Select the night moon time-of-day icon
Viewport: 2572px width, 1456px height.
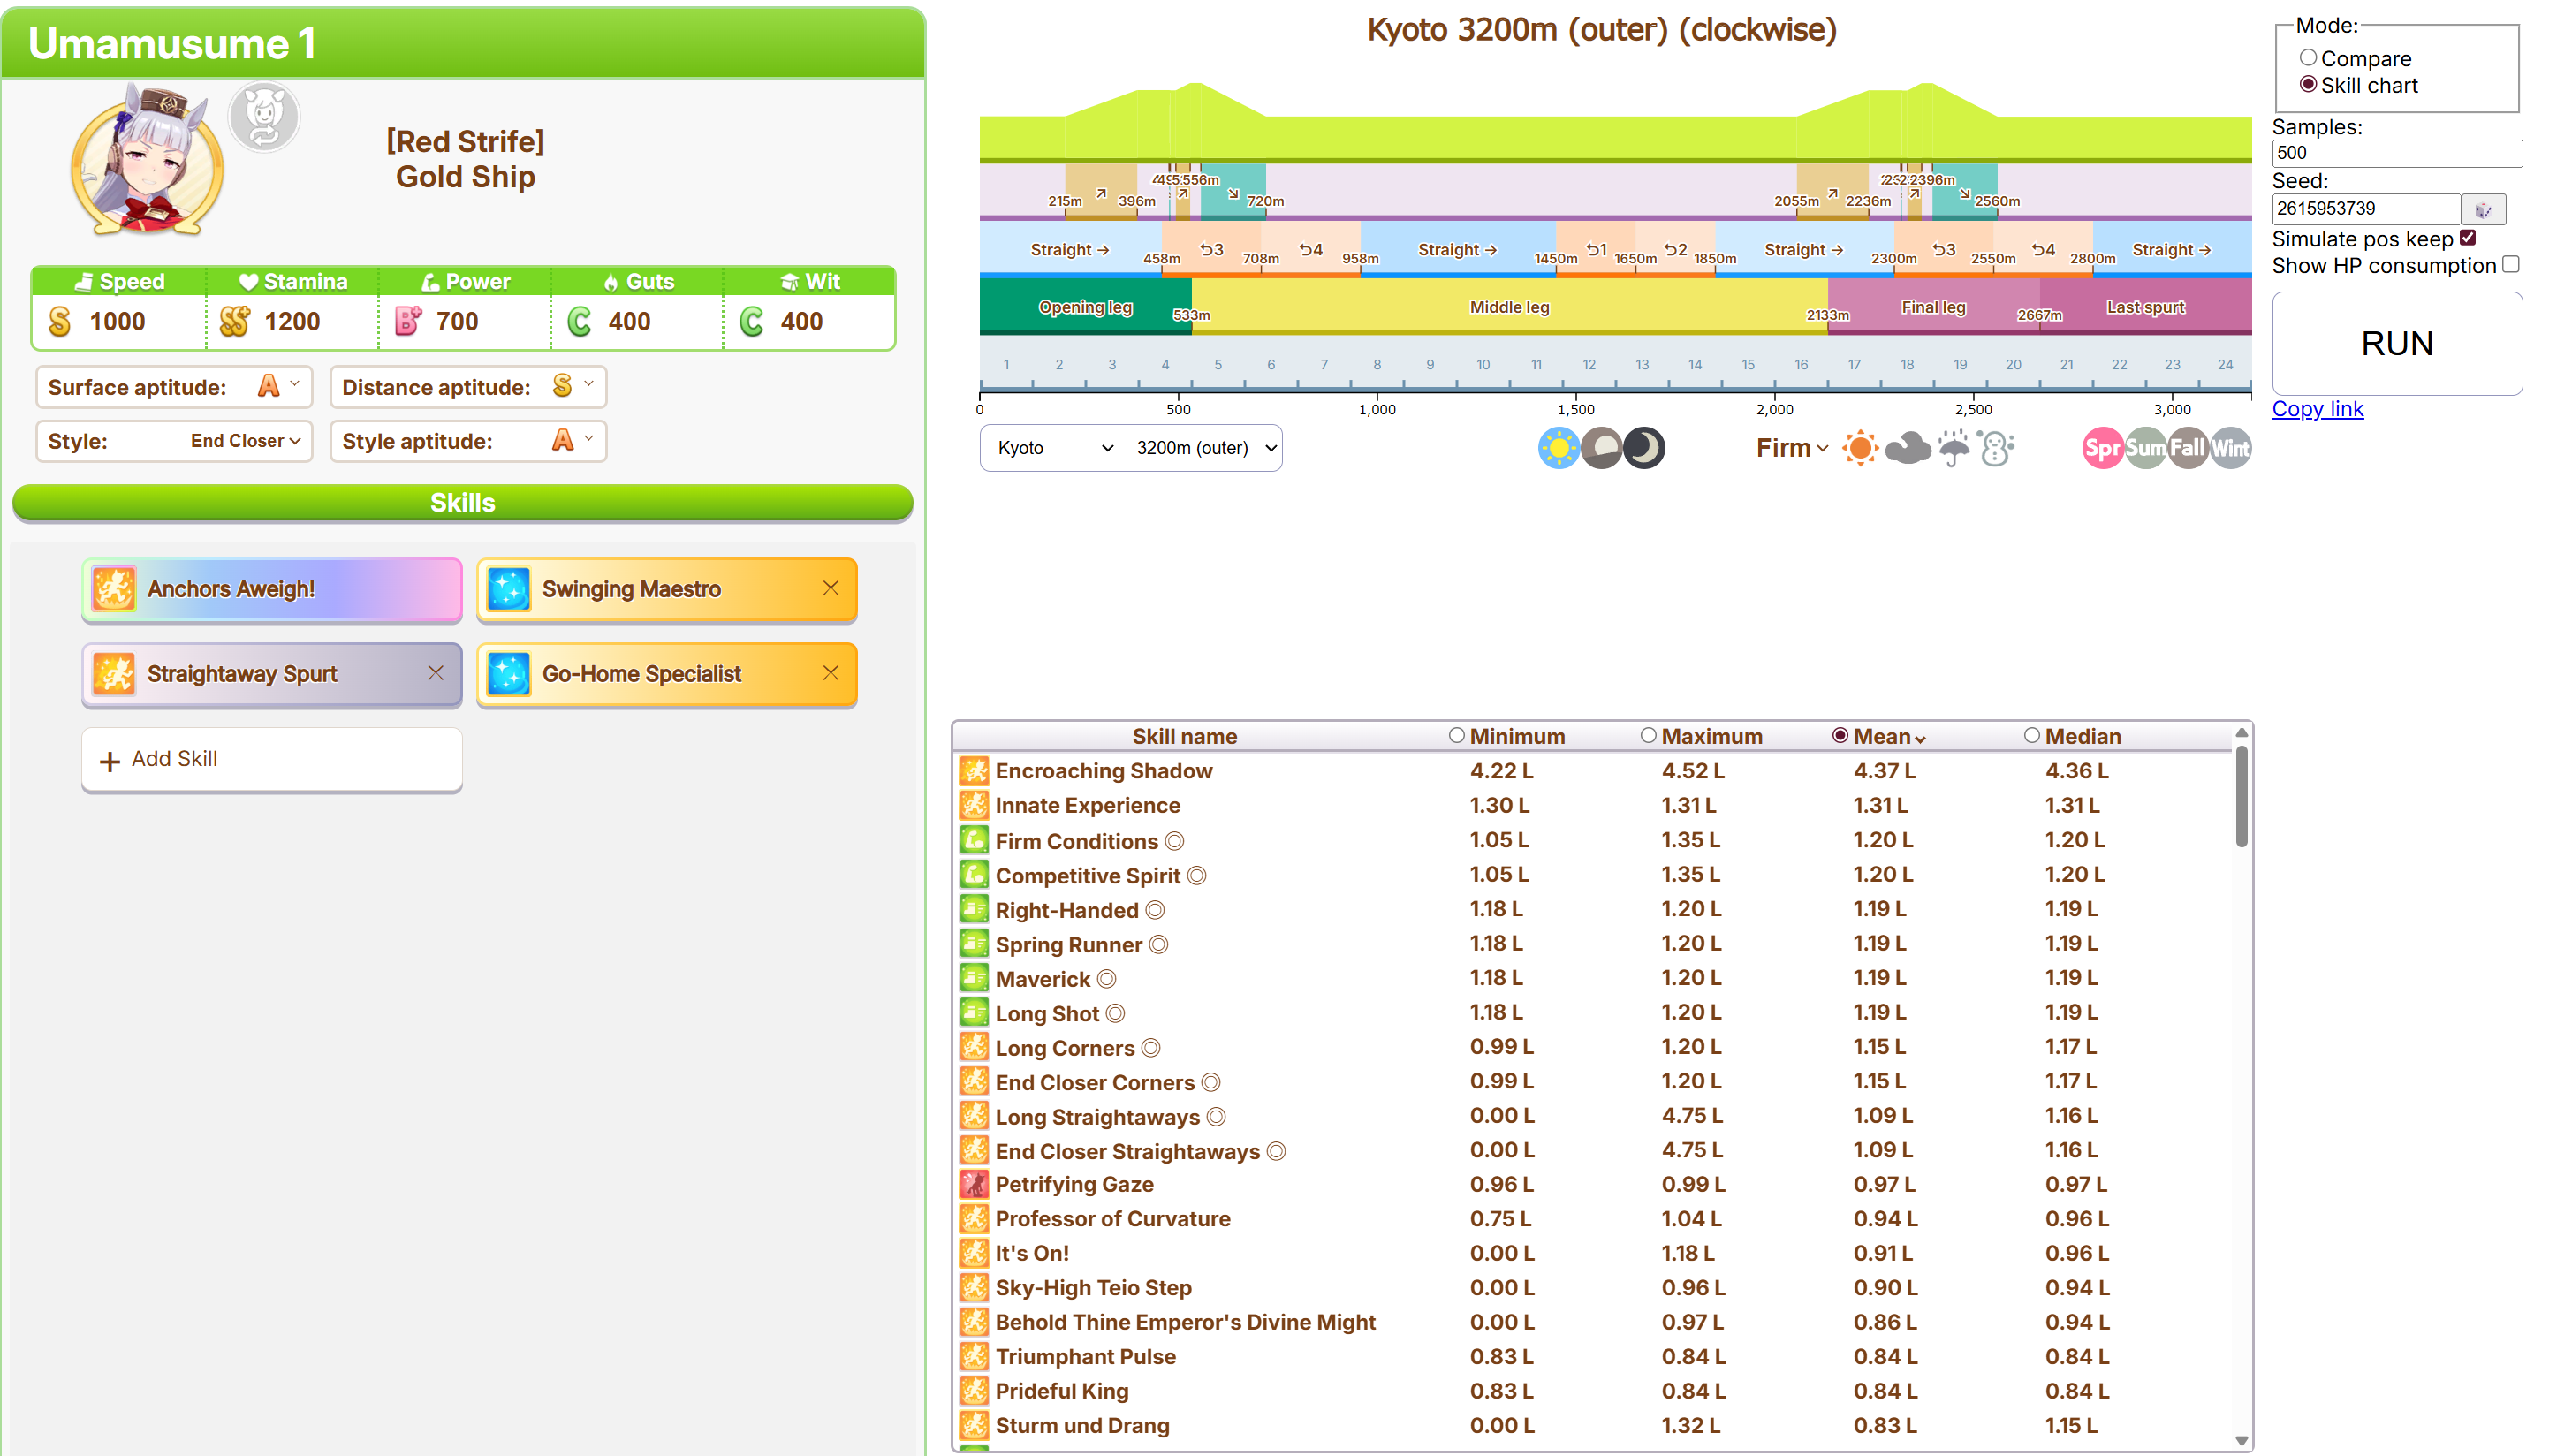(1643, 448)
